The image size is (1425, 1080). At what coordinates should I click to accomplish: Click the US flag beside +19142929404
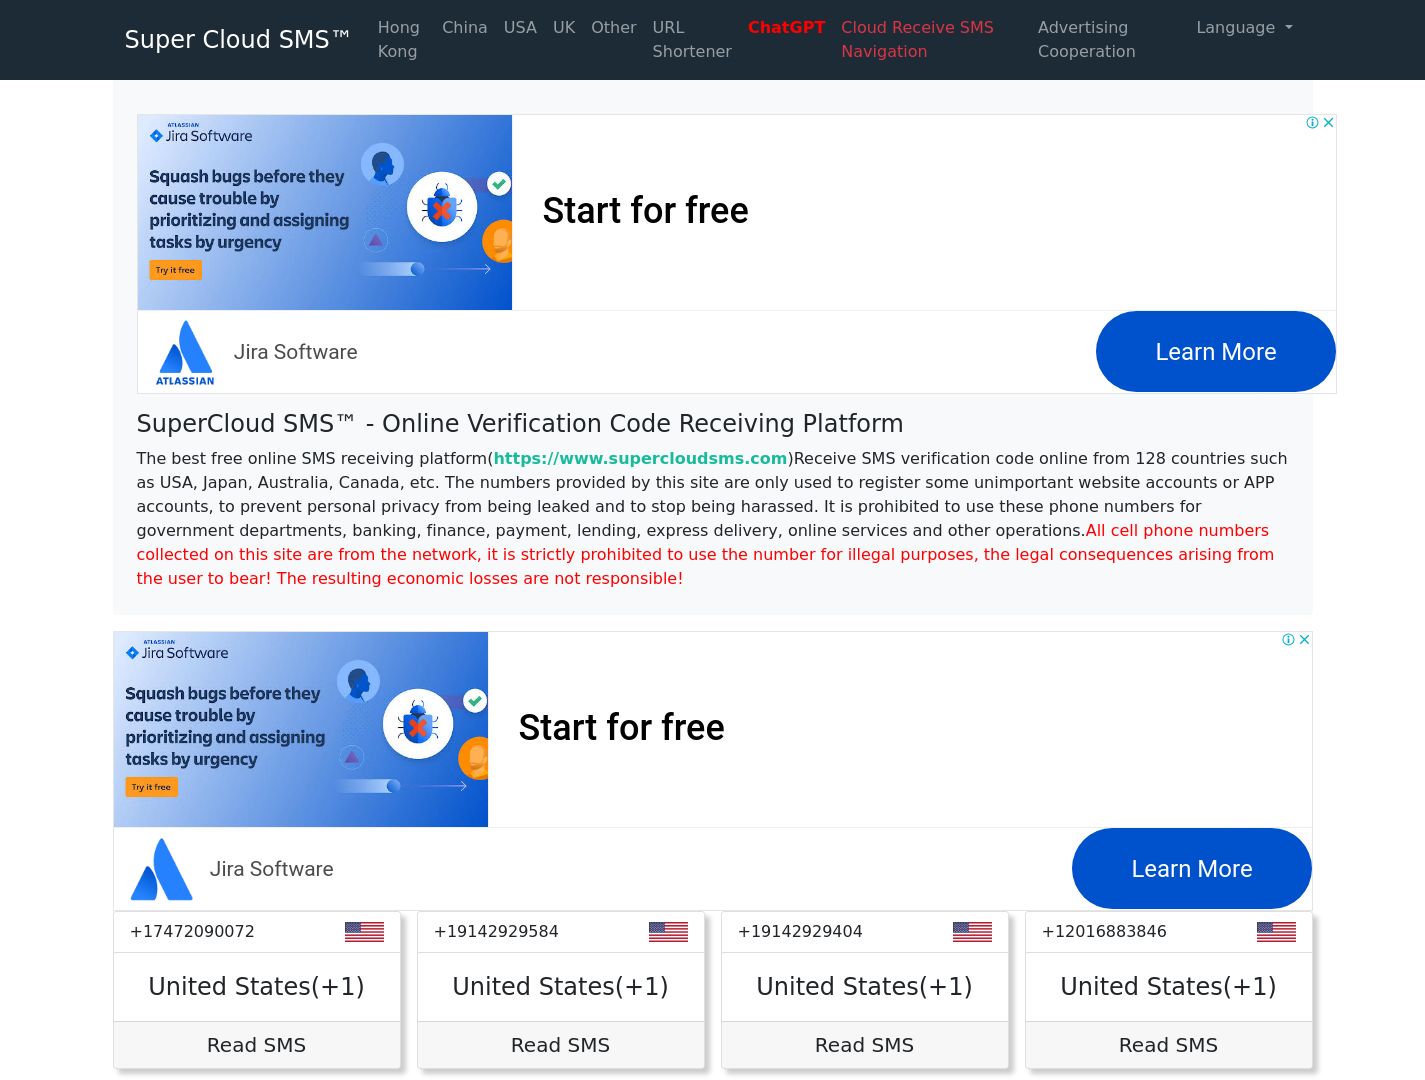point(972,931)
